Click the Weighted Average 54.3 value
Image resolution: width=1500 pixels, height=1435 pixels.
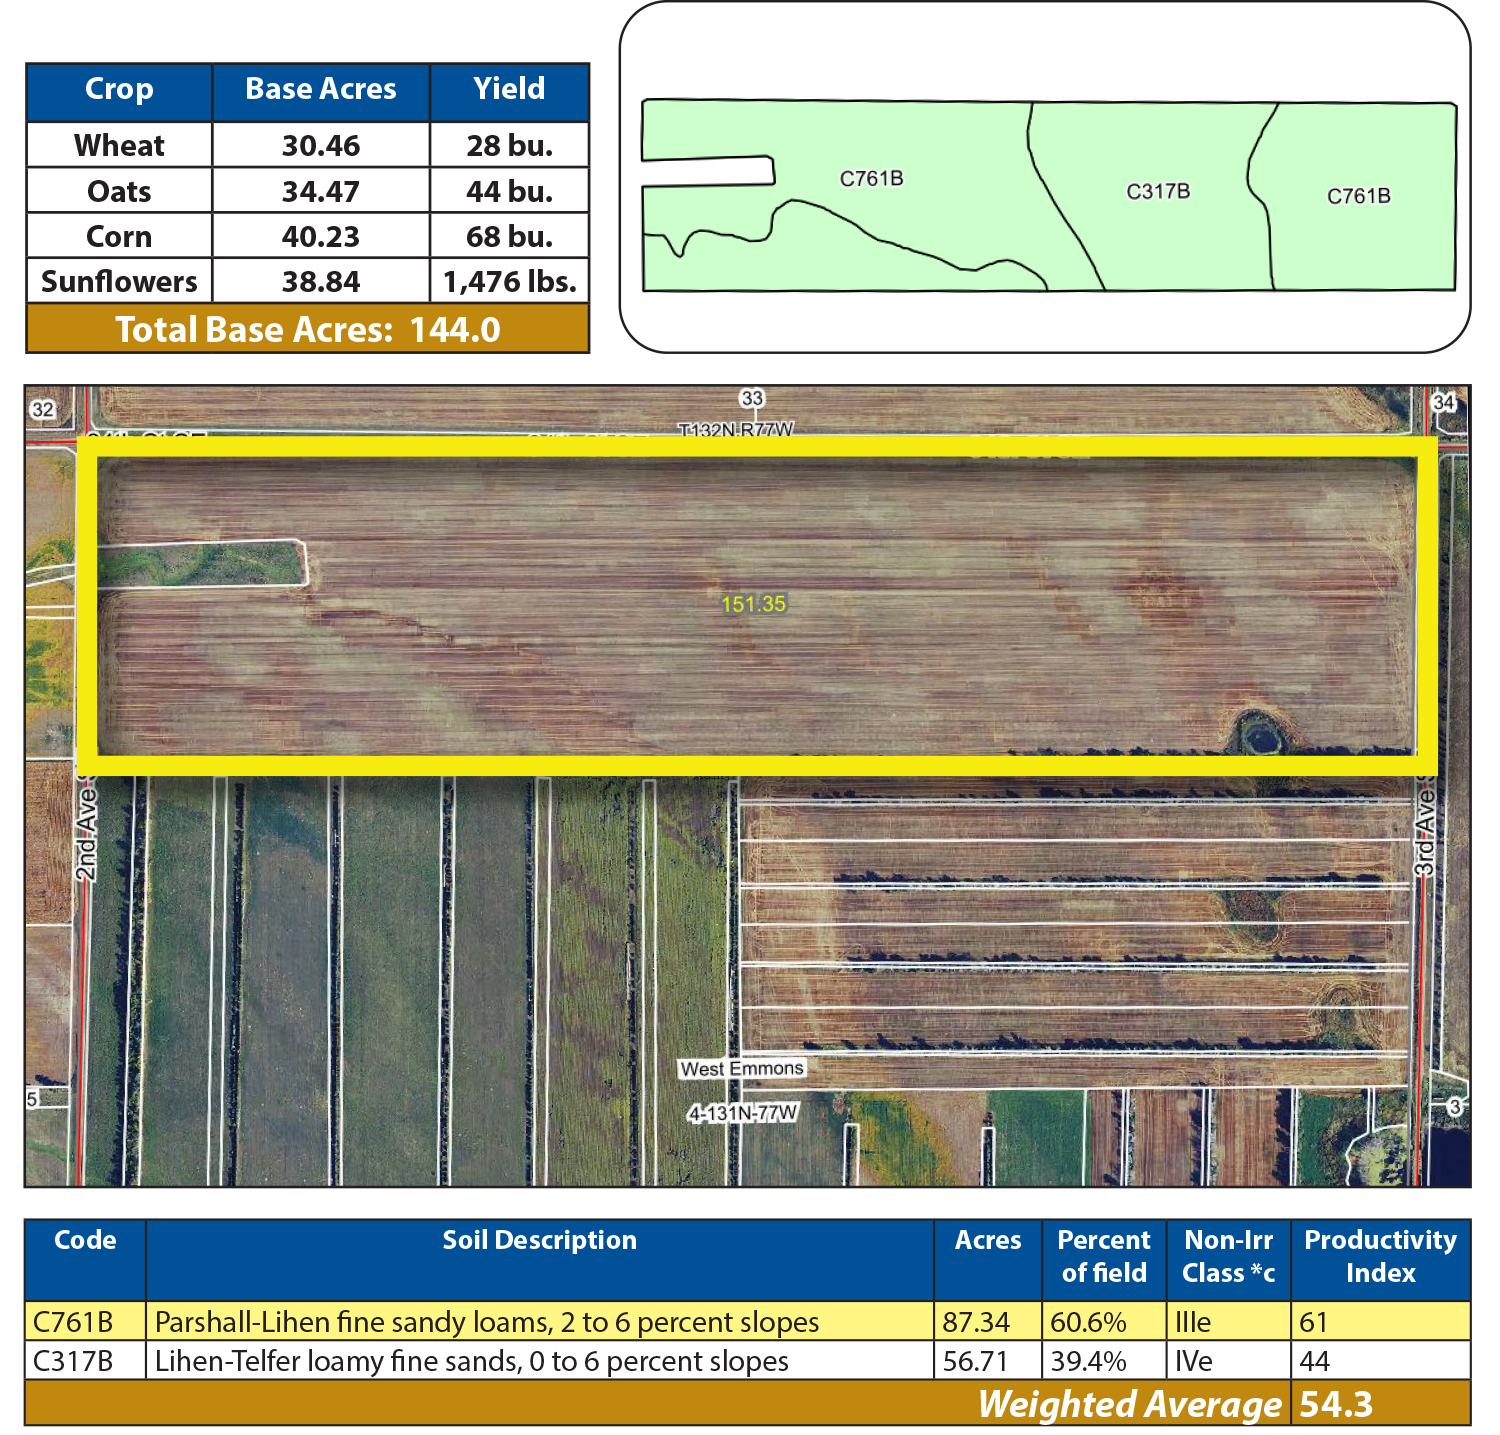coord(1336,1404)
